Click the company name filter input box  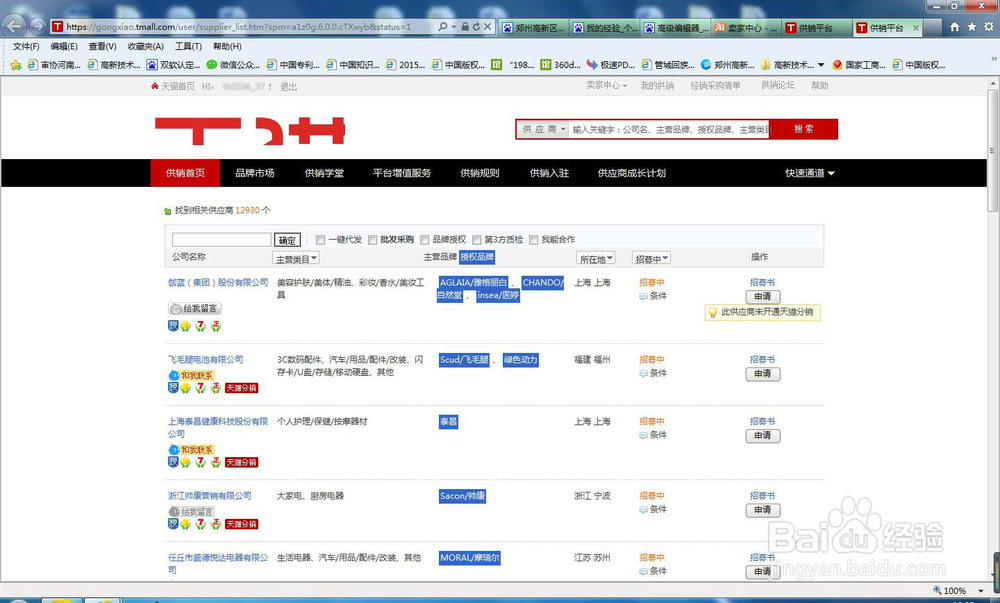click(221, 240)
